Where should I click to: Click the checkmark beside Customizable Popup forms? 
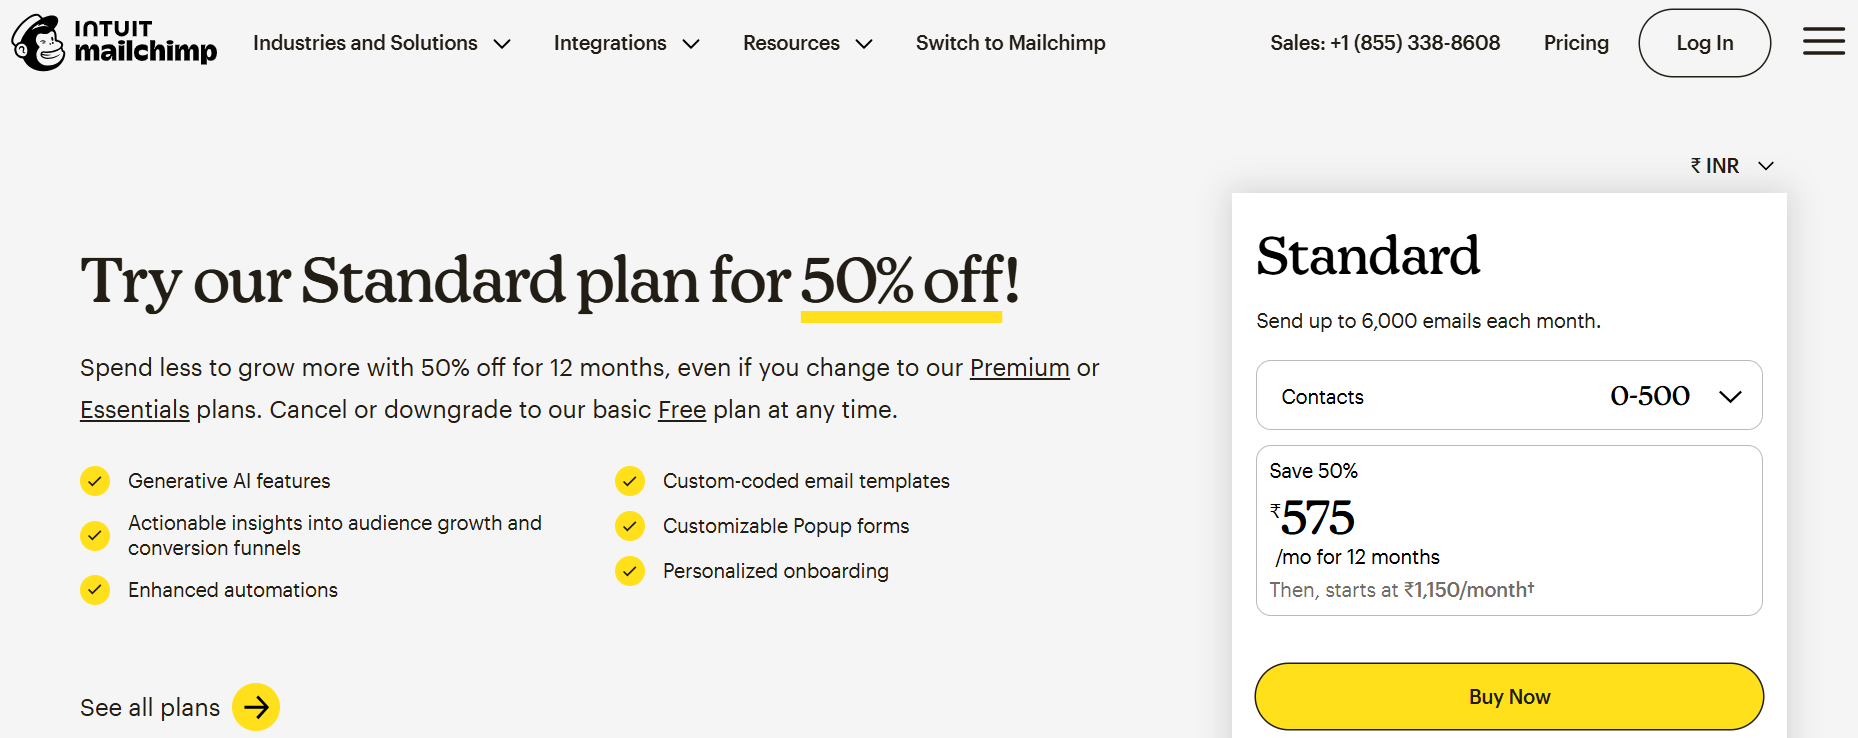click(x=630, y=526)
